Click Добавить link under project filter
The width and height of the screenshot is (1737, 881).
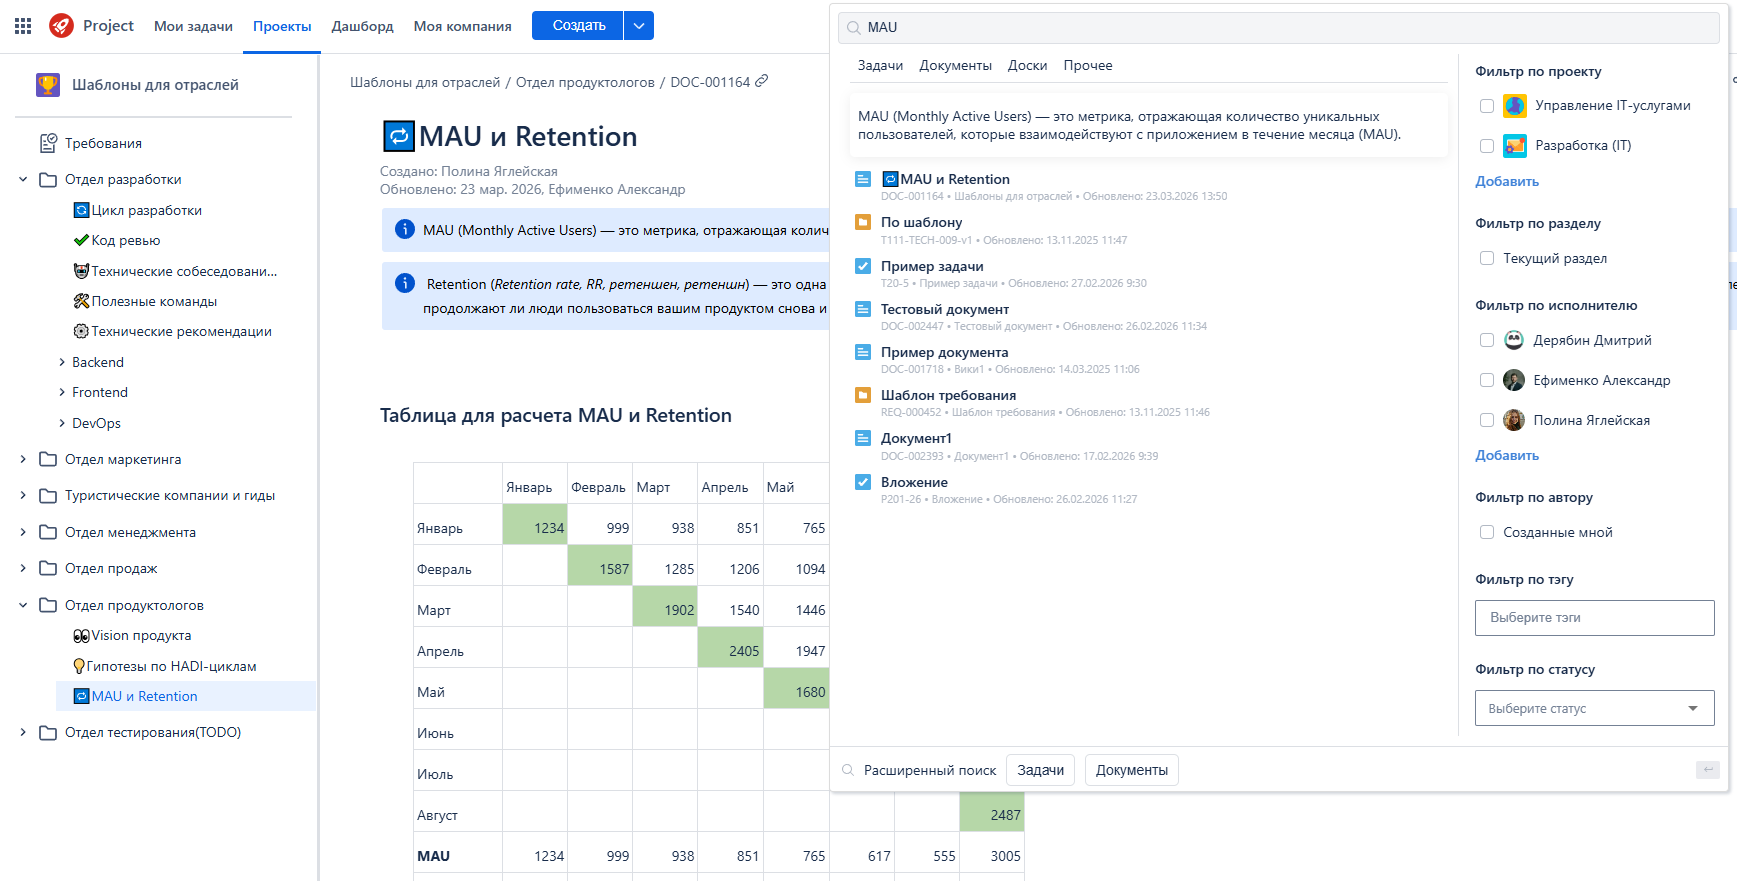coord(1506,181)
